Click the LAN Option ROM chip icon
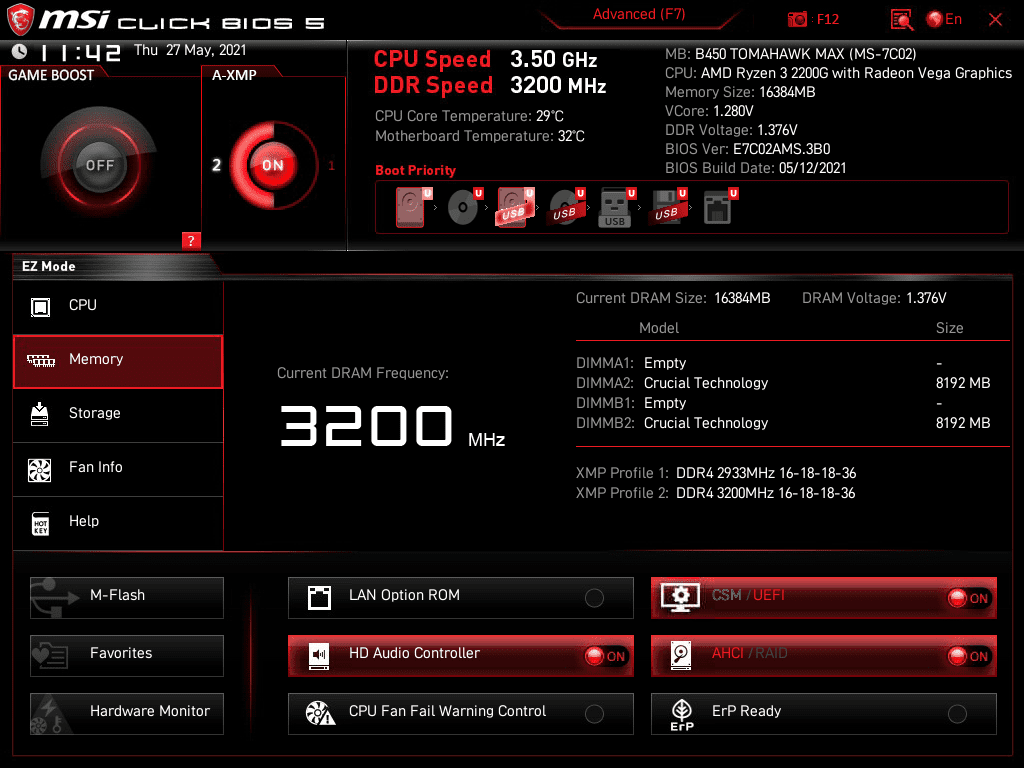 point(319,598)
